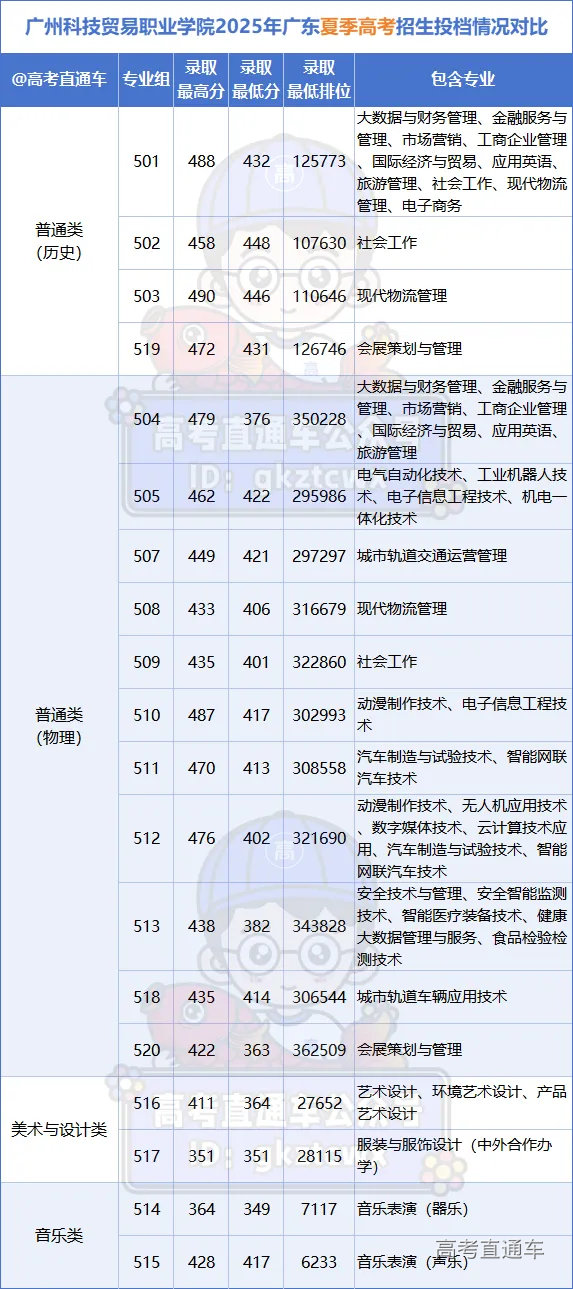
Task: Click the 录取最低分 column header
Action: (256, 79)
